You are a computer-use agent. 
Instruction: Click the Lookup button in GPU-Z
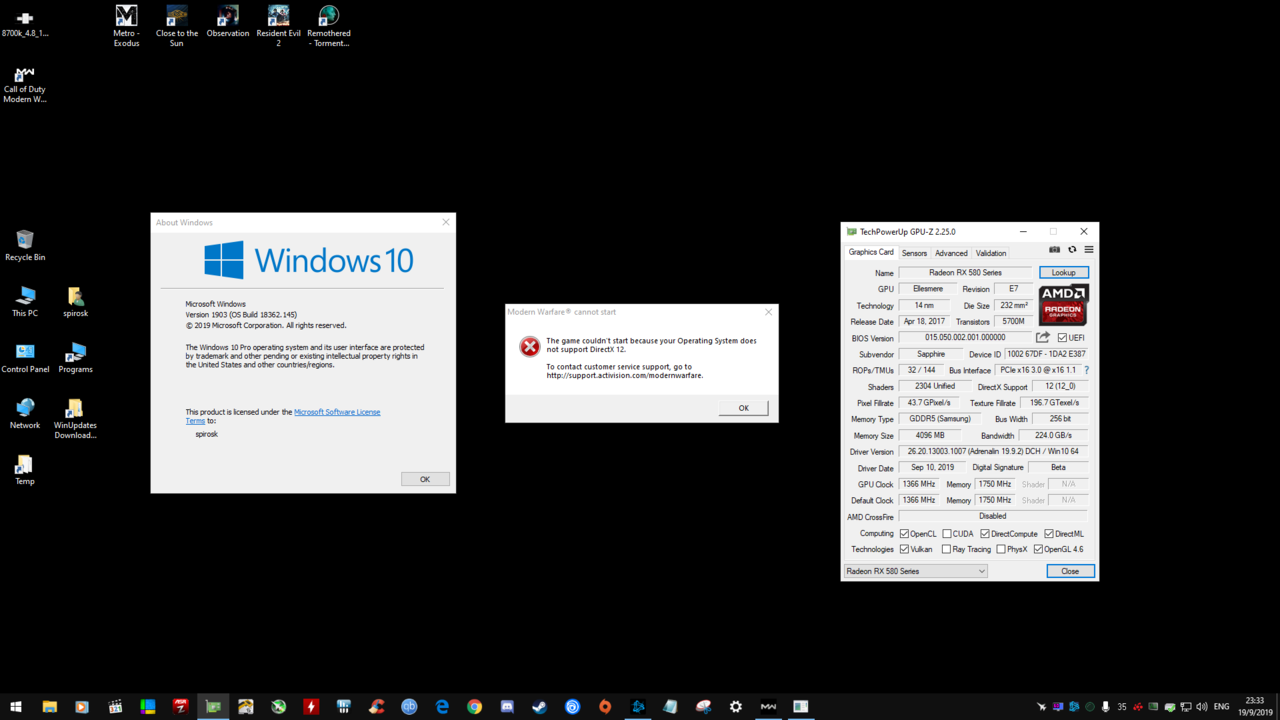(x=1064, y=272)
